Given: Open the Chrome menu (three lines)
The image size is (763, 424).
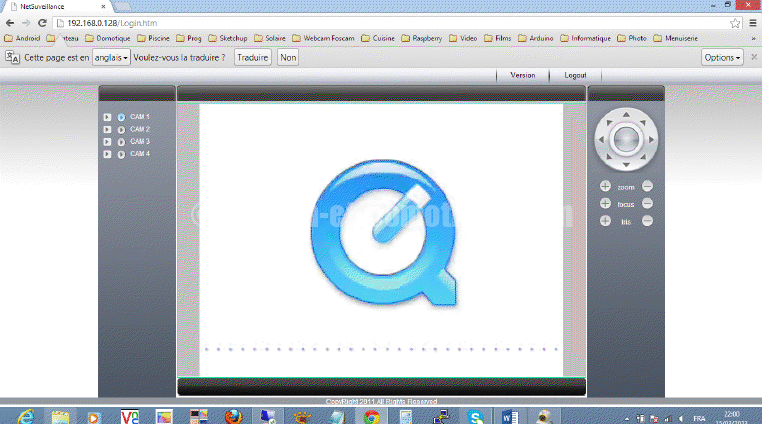Looking at the screenshot, I should (x=753, y=23).
